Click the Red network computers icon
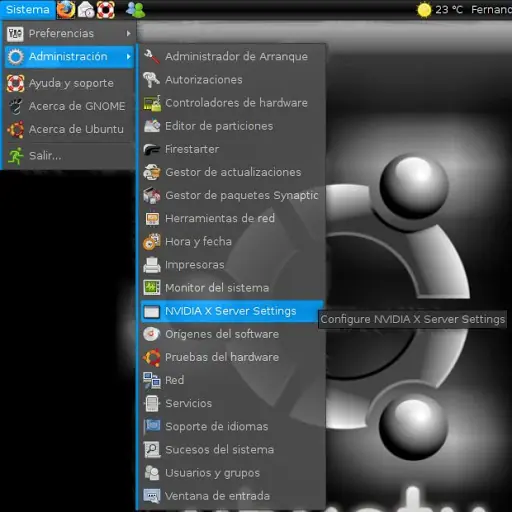Image resolution: width=512 pixels, height=512 pixels. tap(152, 381)
